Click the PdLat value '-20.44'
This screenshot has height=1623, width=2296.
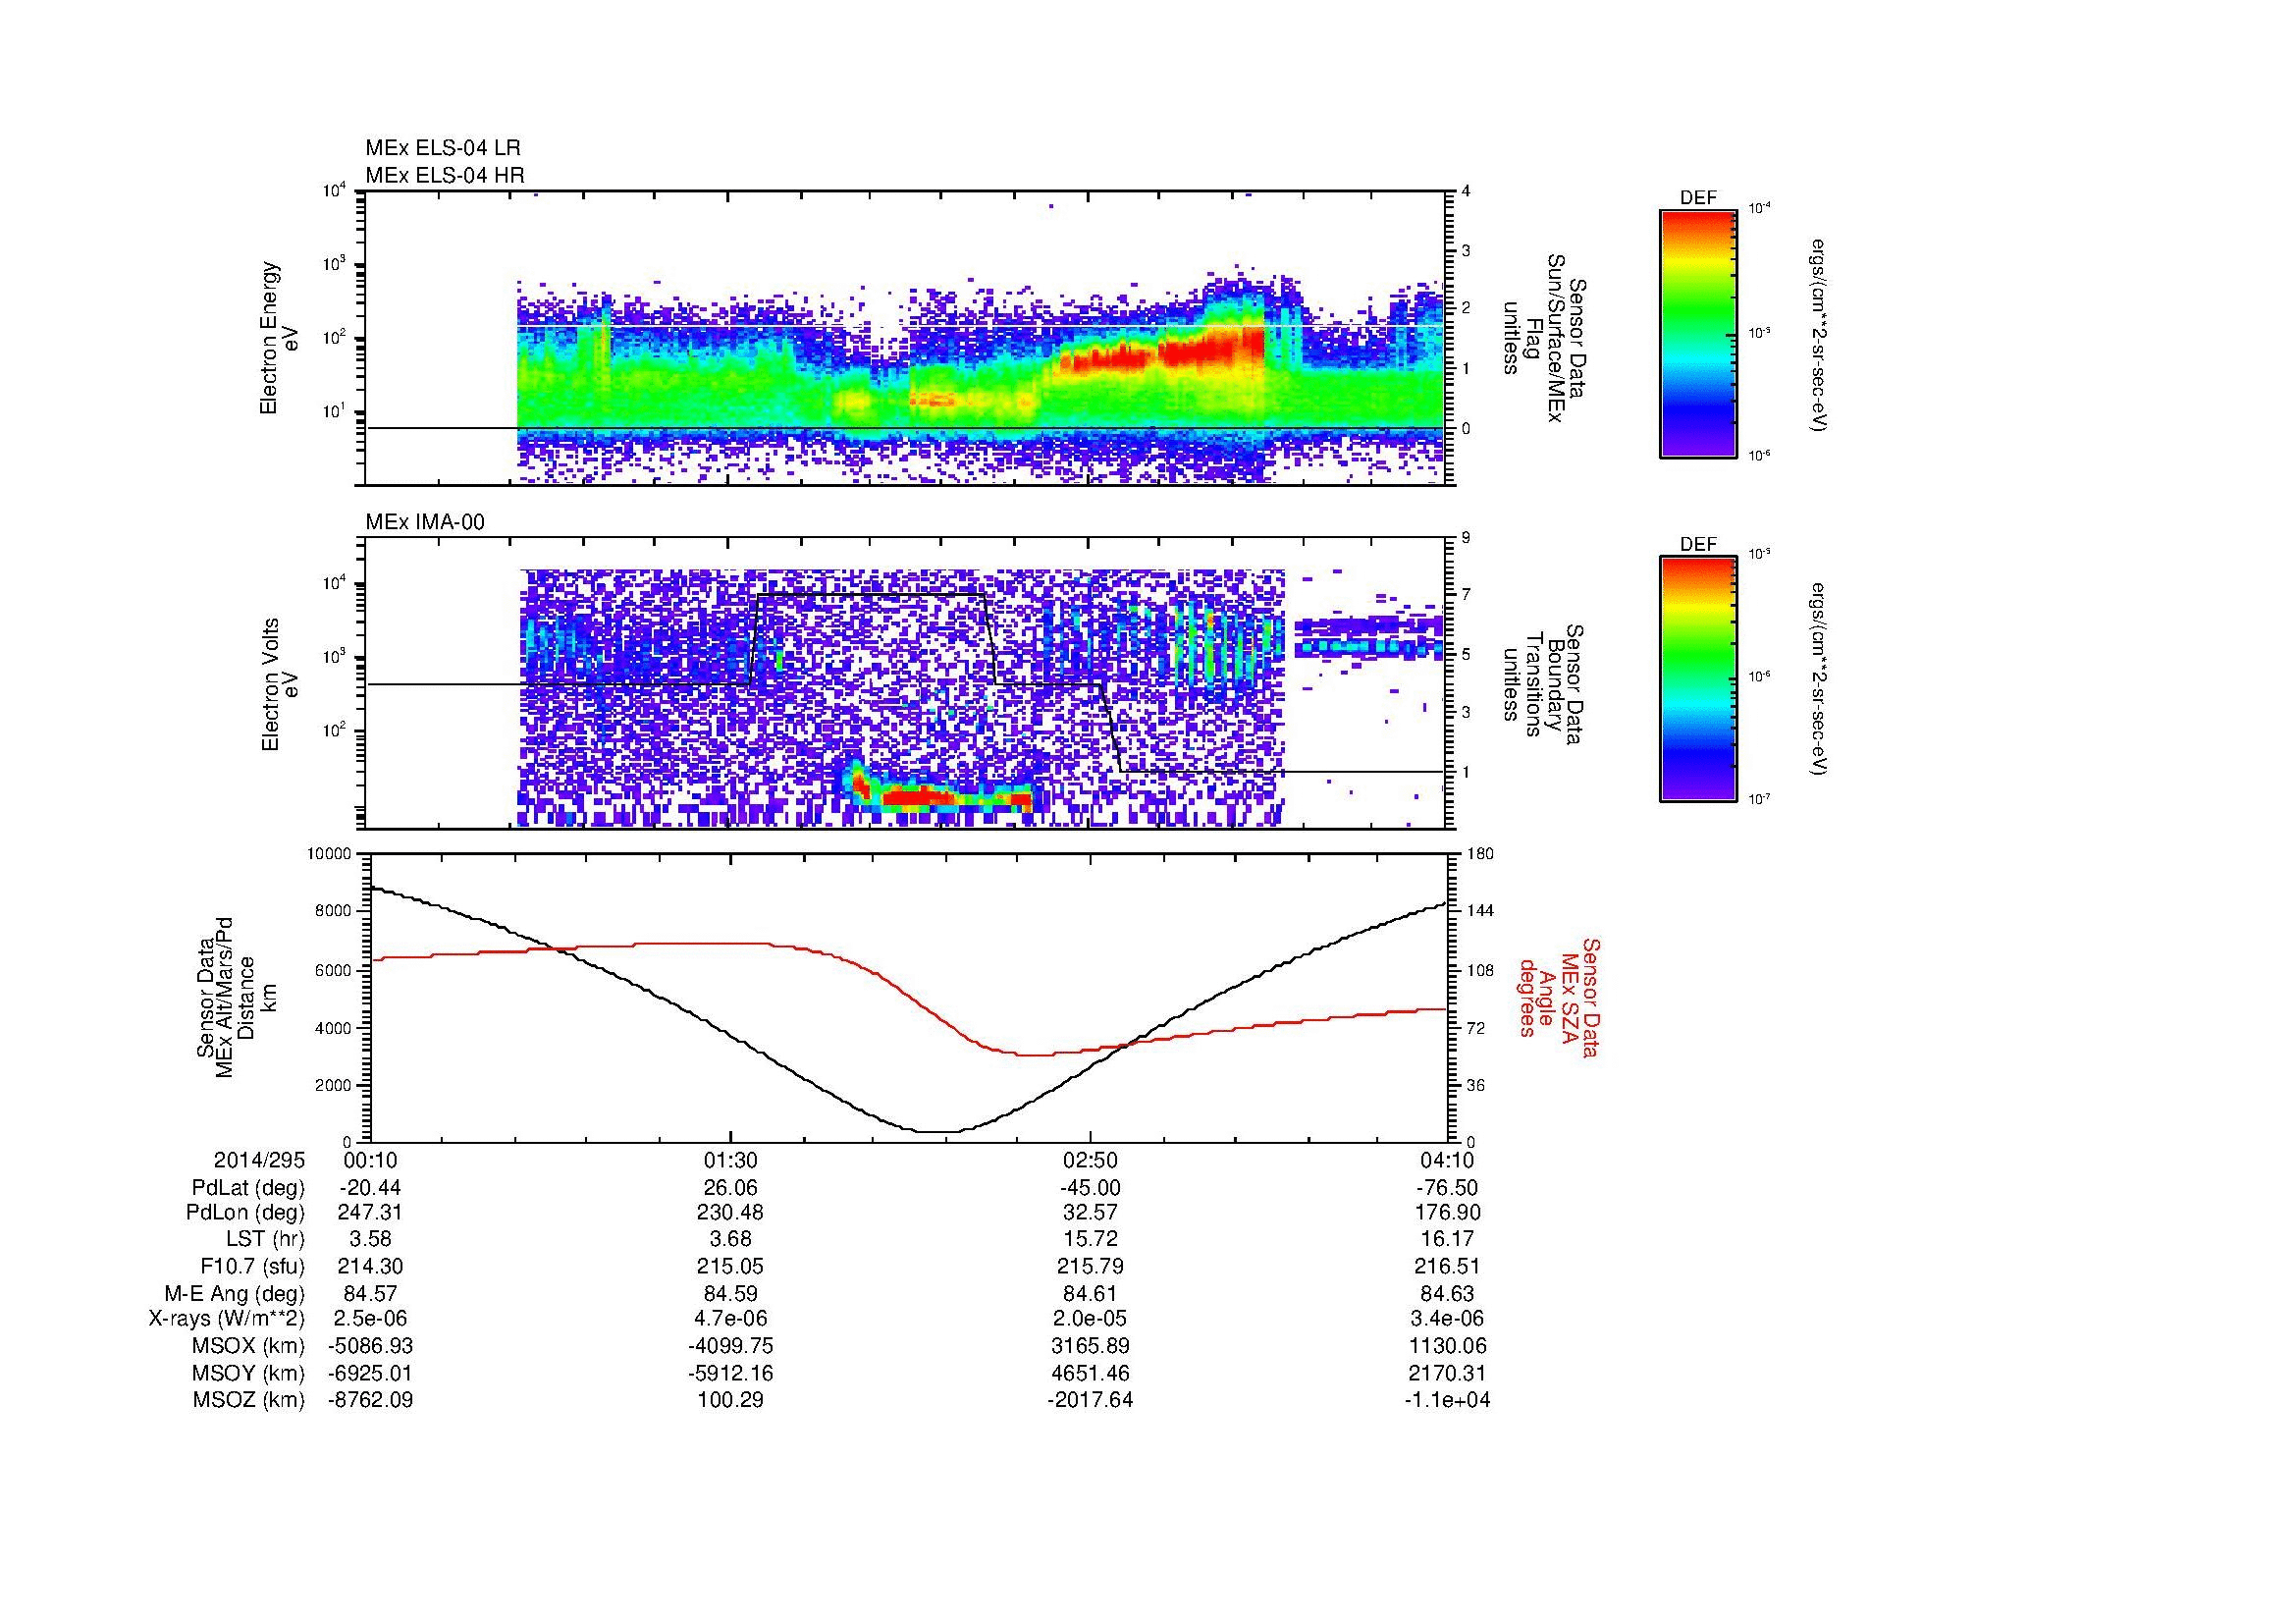(x=370, y=1188)
